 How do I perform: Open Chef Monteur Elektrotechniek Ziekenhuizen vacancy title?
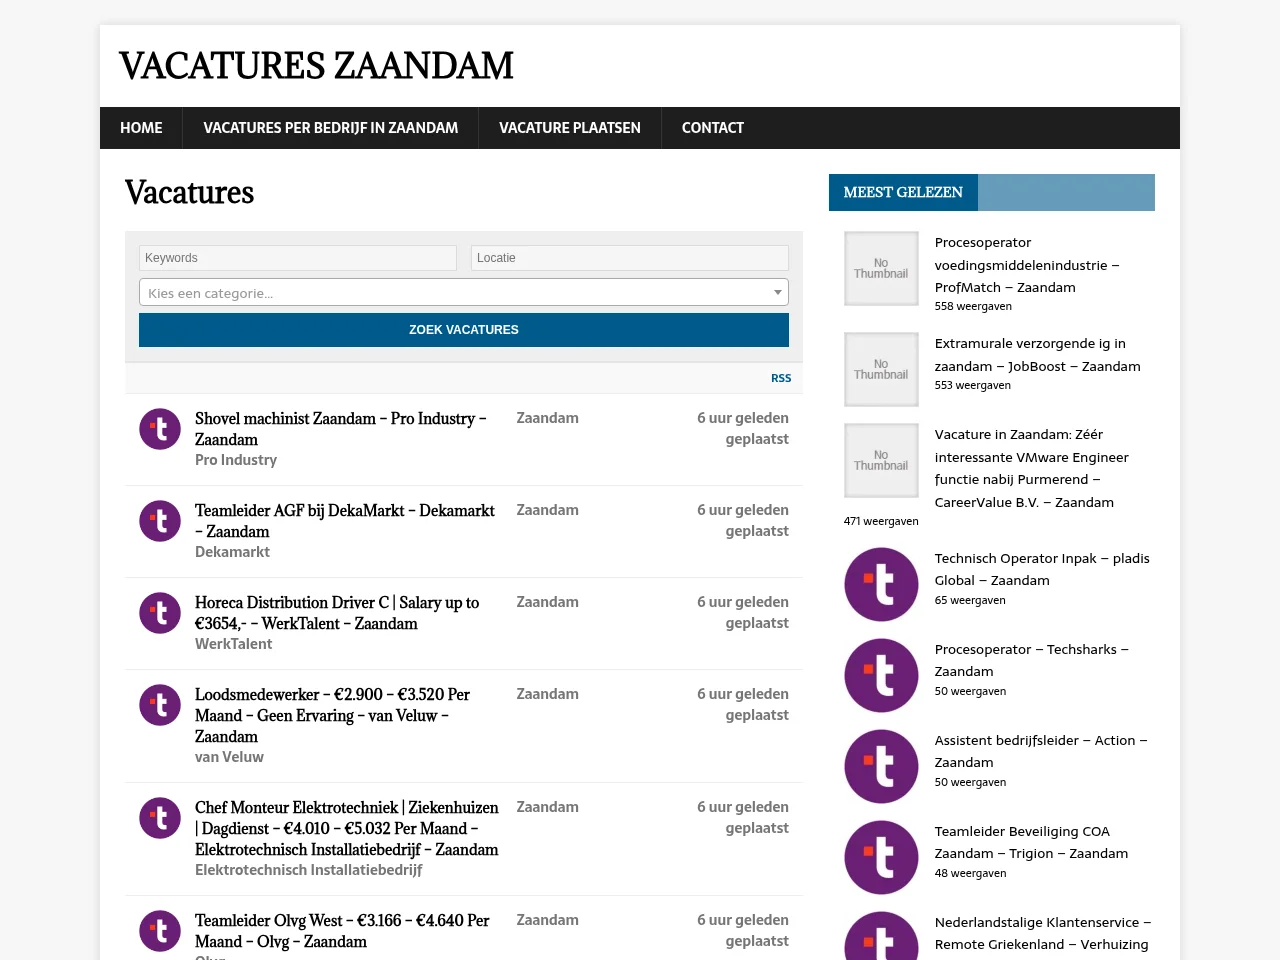(x=347, y=828)
